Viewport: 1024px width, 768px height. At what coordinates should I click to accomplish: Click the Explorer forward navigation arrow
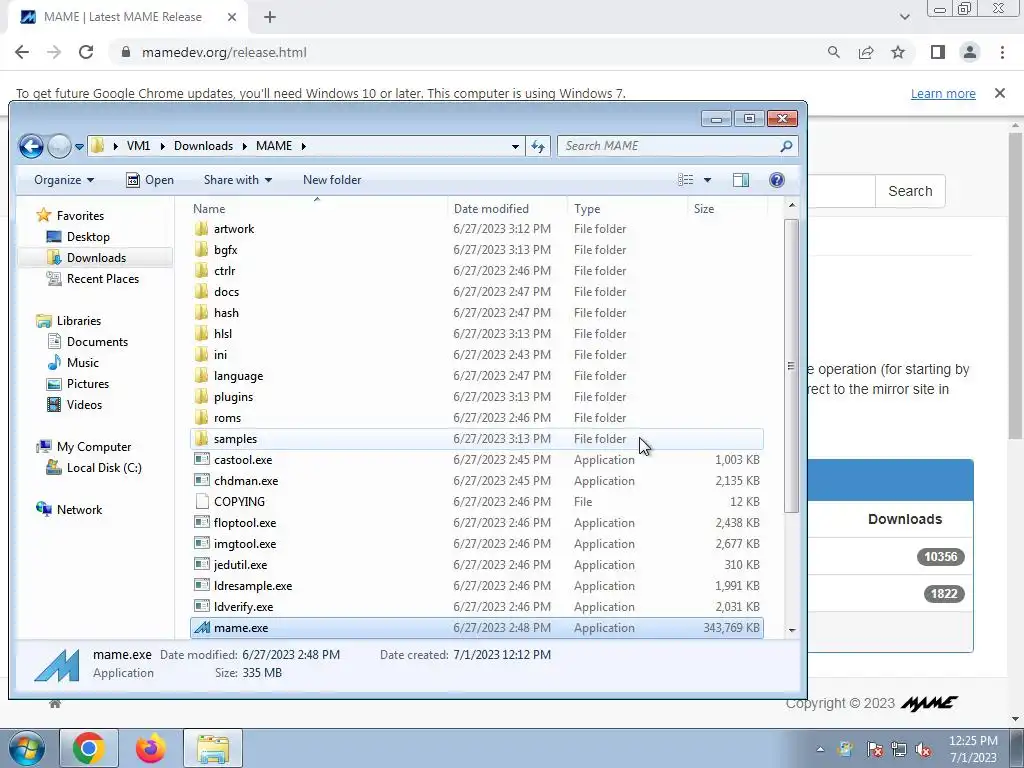pyautogui.click(x=59, y=146)
